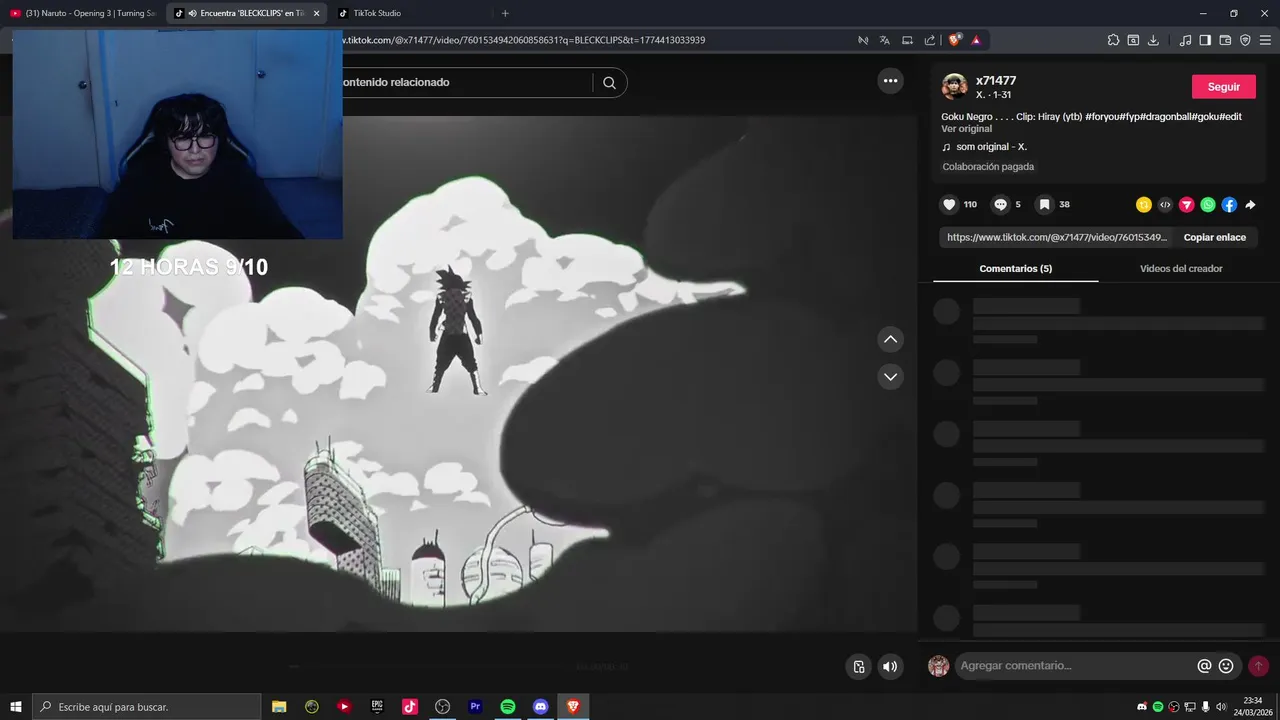Open x71477 profile avatar
Image resolution: width=1280 pixels, height=720 pixels.
(955, 87)
